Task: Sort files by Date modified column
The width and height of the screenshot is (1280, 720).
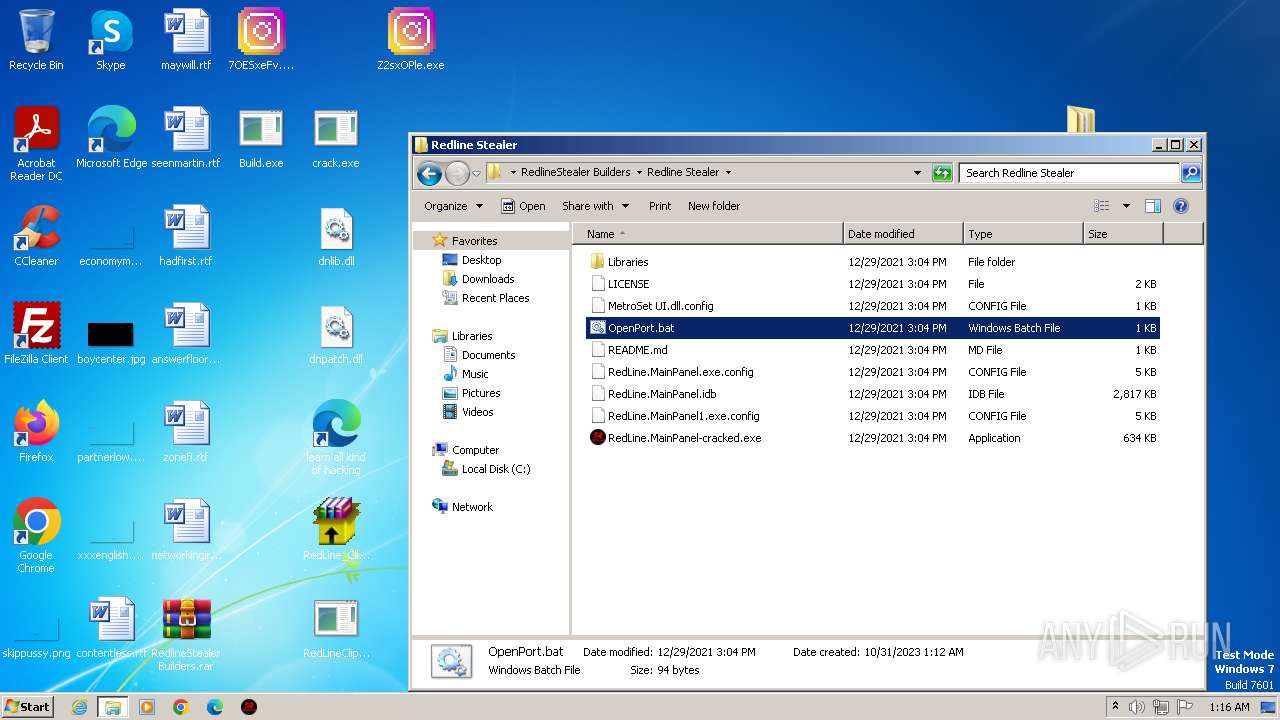Action: [x=903, y=234]
